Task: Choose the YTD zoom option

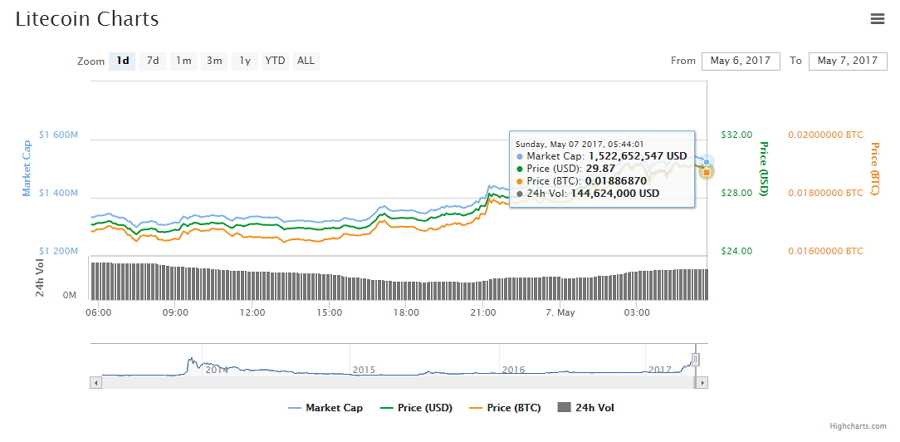Action: (x=276, y=61)
